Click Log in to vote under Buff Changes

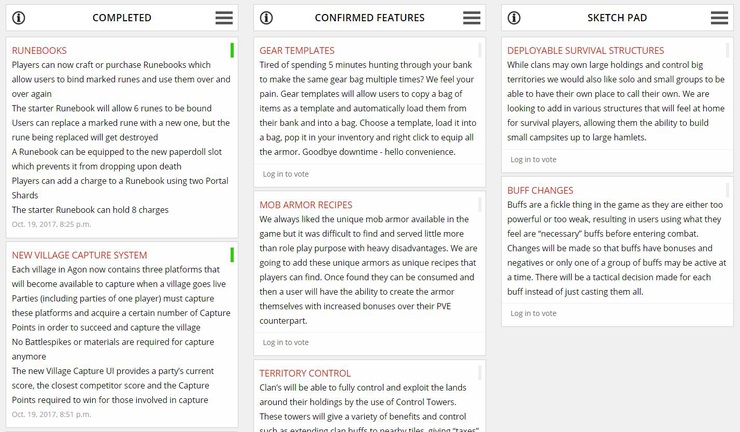[x=533, y=313]
